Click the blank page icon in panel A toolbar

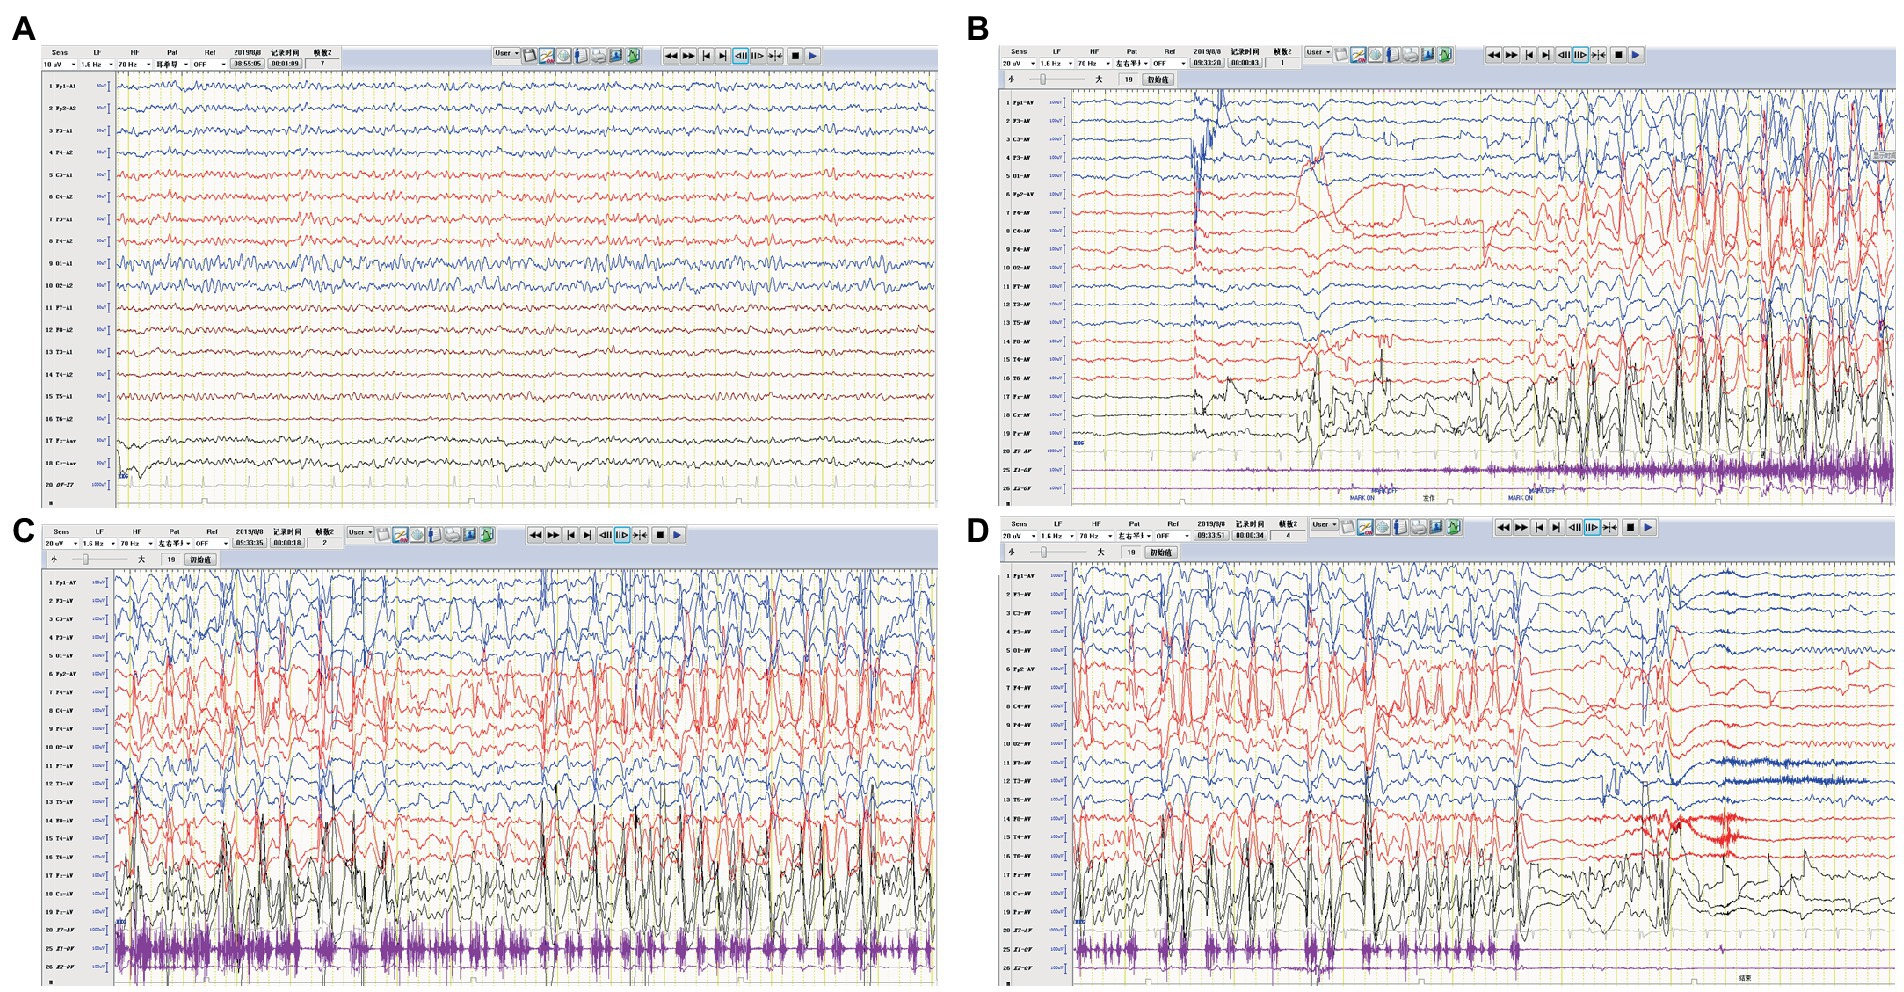[x=529, y=56]
